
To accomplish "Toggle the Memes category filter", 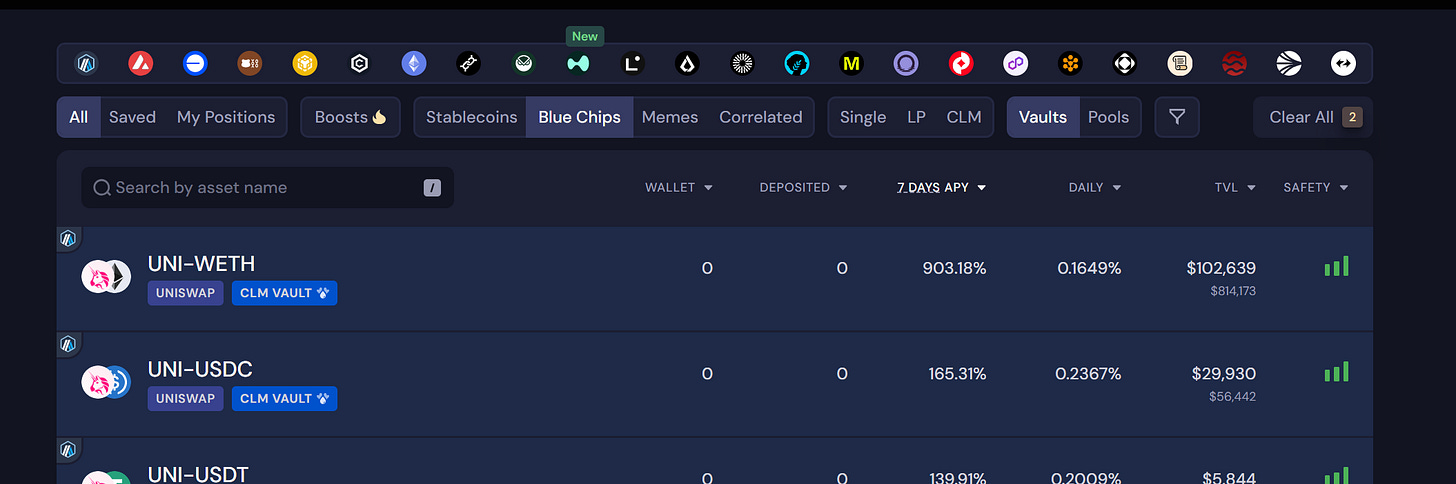I will pyautogui.click(x=670, y=117).
